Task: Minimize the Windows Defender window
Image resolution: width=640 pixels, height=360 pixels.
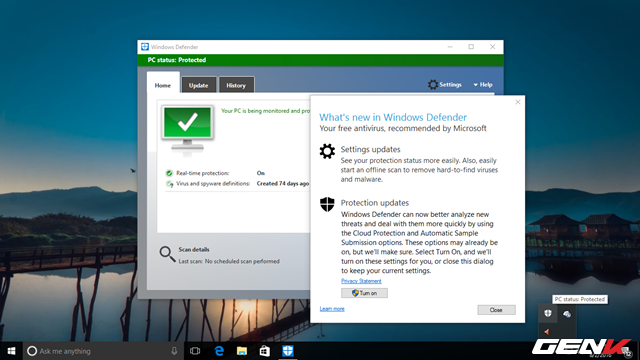Action: [x=450, y=47]
